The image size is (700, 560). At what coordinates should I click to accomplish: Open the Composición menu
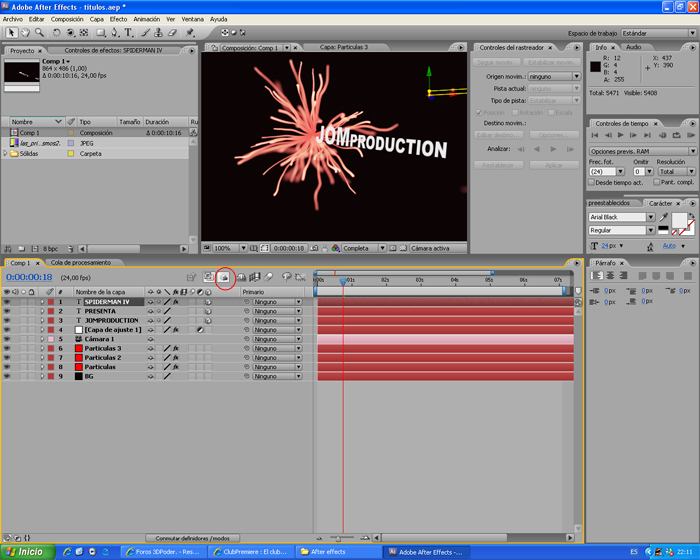pyautogui.click(x=67, y=19)
